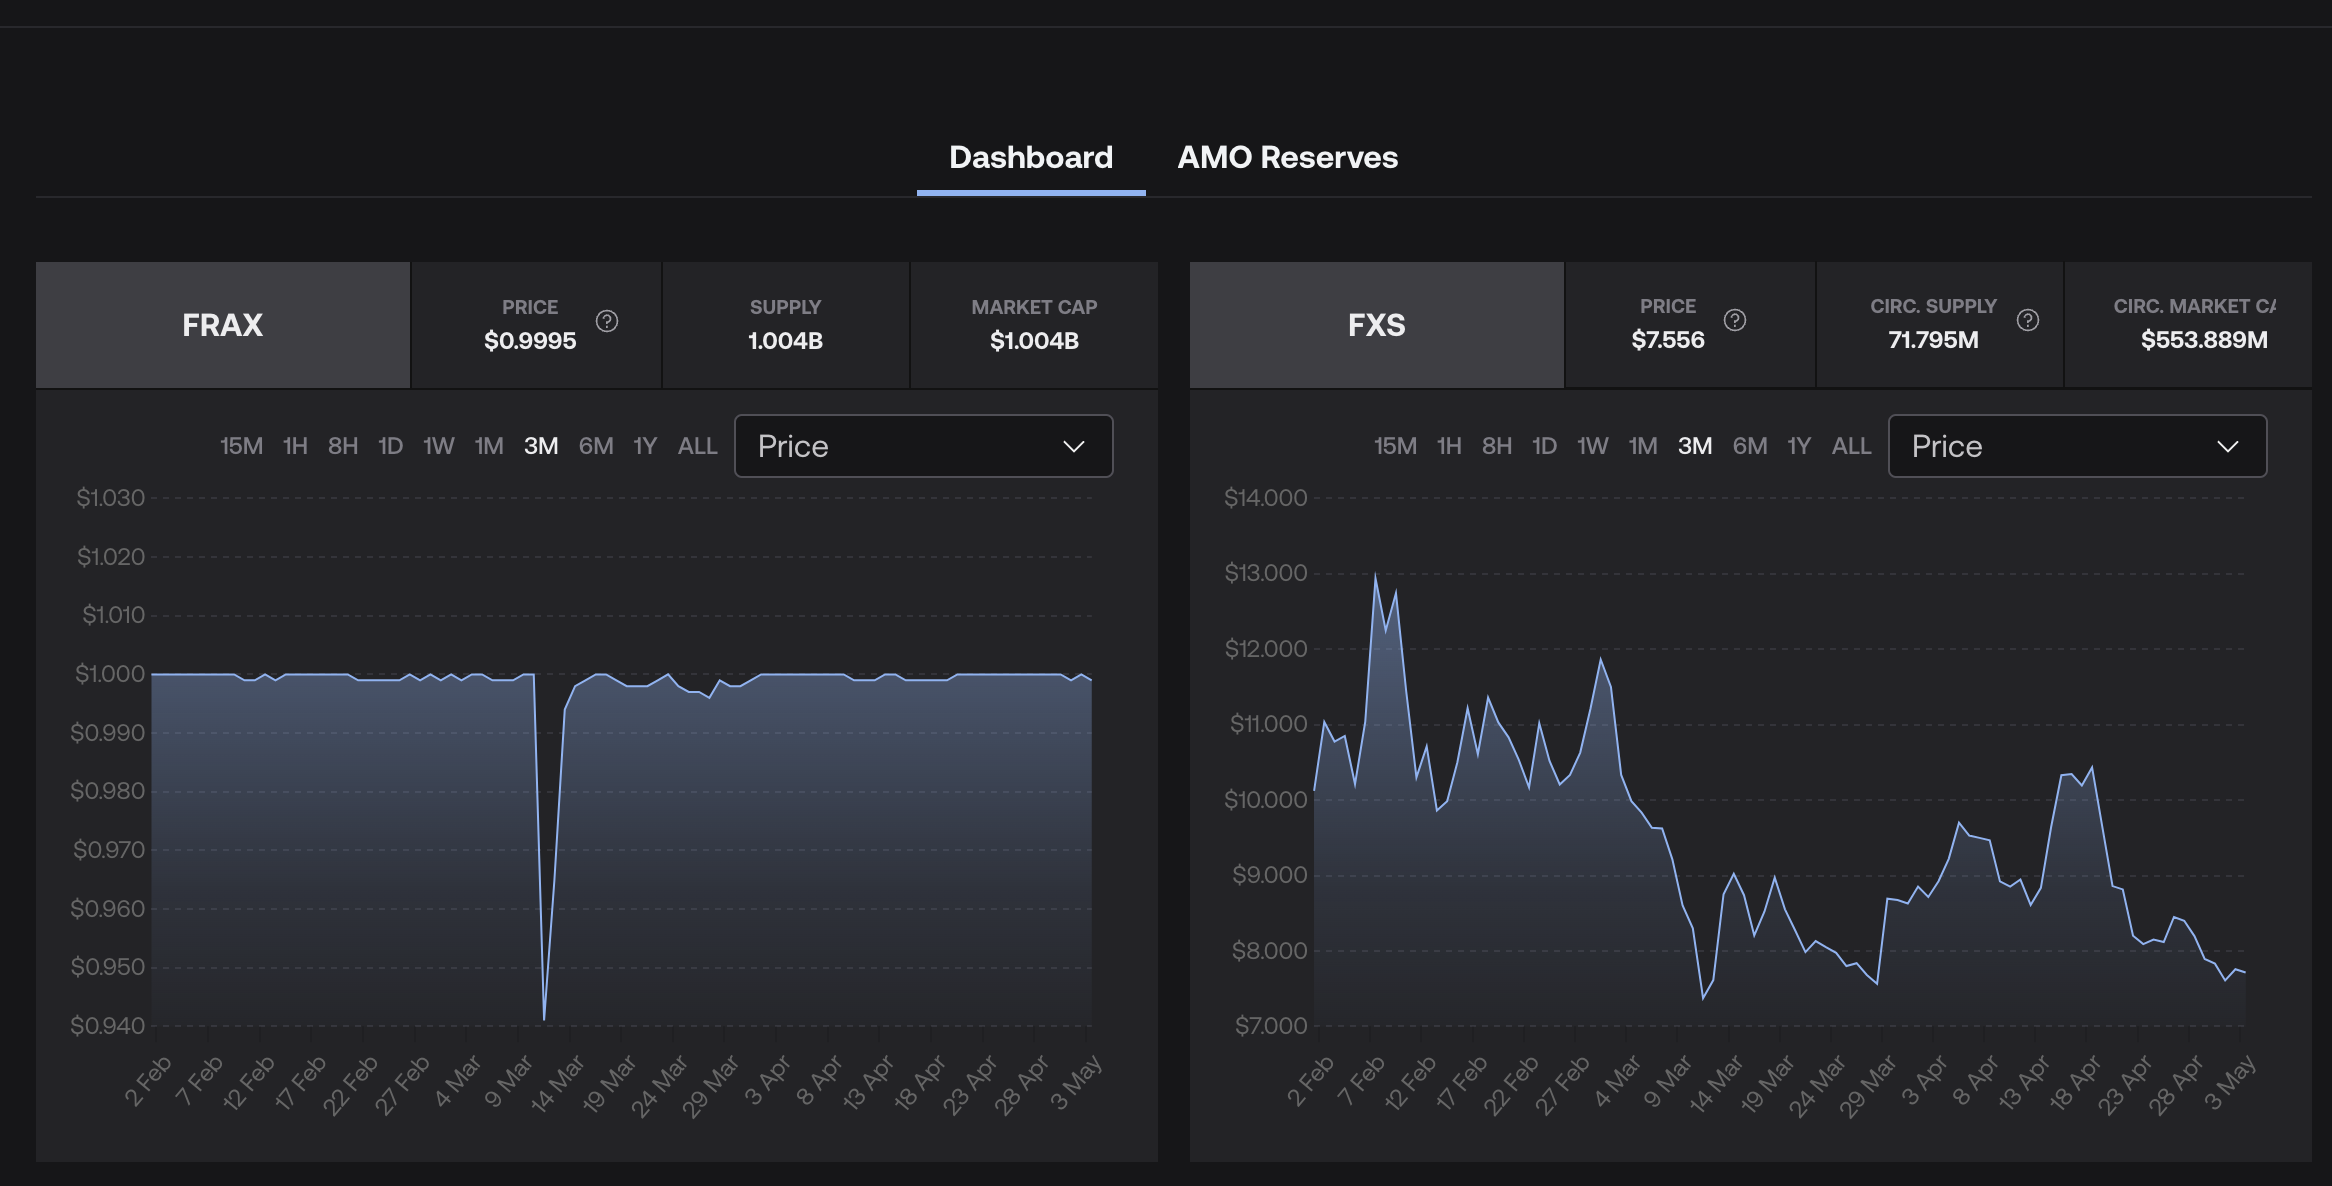Viewport: 2332px width, 1186px height.
Task: Click FXS circ. supply 71.795M
Action: (1933, 340)
